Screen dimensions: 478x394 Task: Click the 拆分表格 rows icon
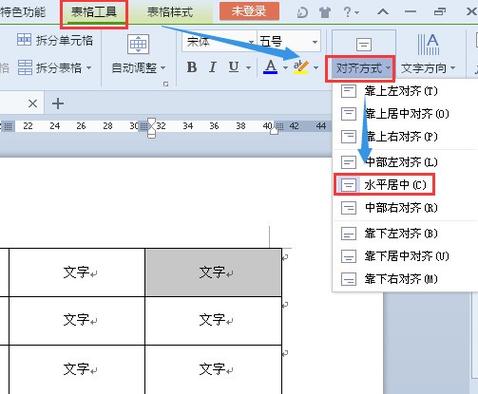pos(25,68)
